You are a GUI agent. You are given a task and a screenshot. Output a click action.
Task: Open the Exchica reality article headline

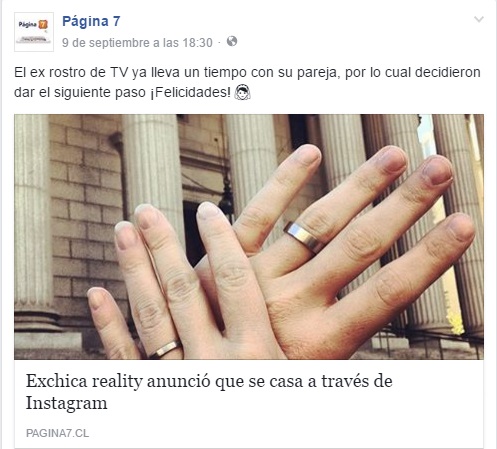click(209, 392)
